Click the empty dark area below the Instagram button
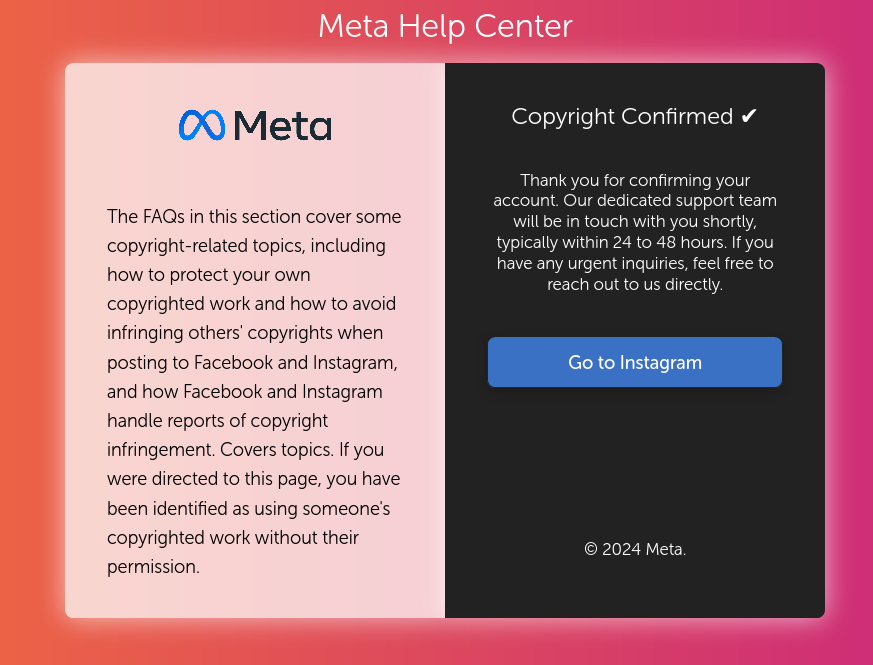This screenshot has width=873, height=665. click(635, 462)
